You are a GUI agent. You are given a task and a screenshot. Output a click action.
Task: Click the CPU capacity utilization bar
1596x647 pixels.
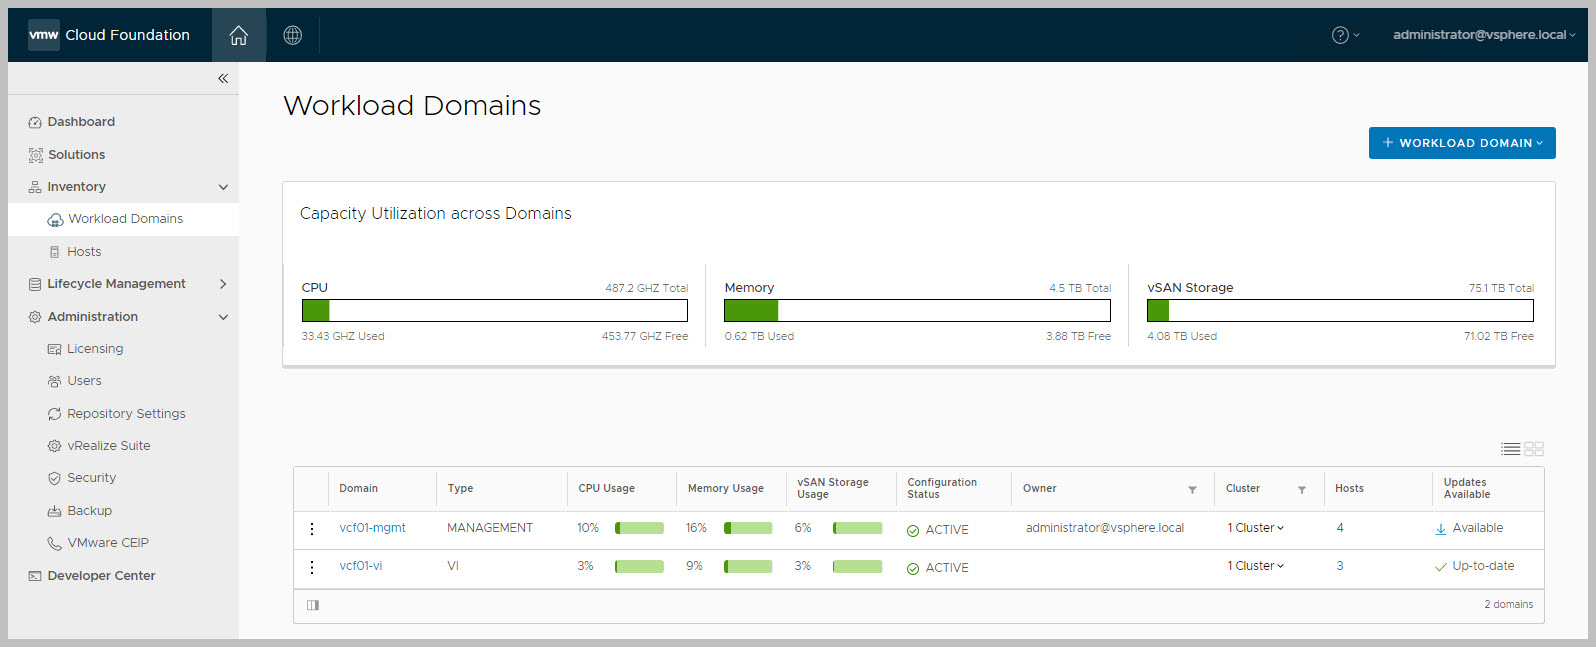[494, 311]
